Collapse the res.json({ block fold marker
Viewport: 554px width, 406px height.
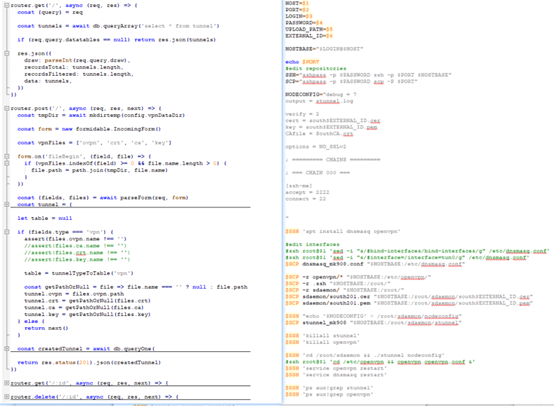click(7, 53)
